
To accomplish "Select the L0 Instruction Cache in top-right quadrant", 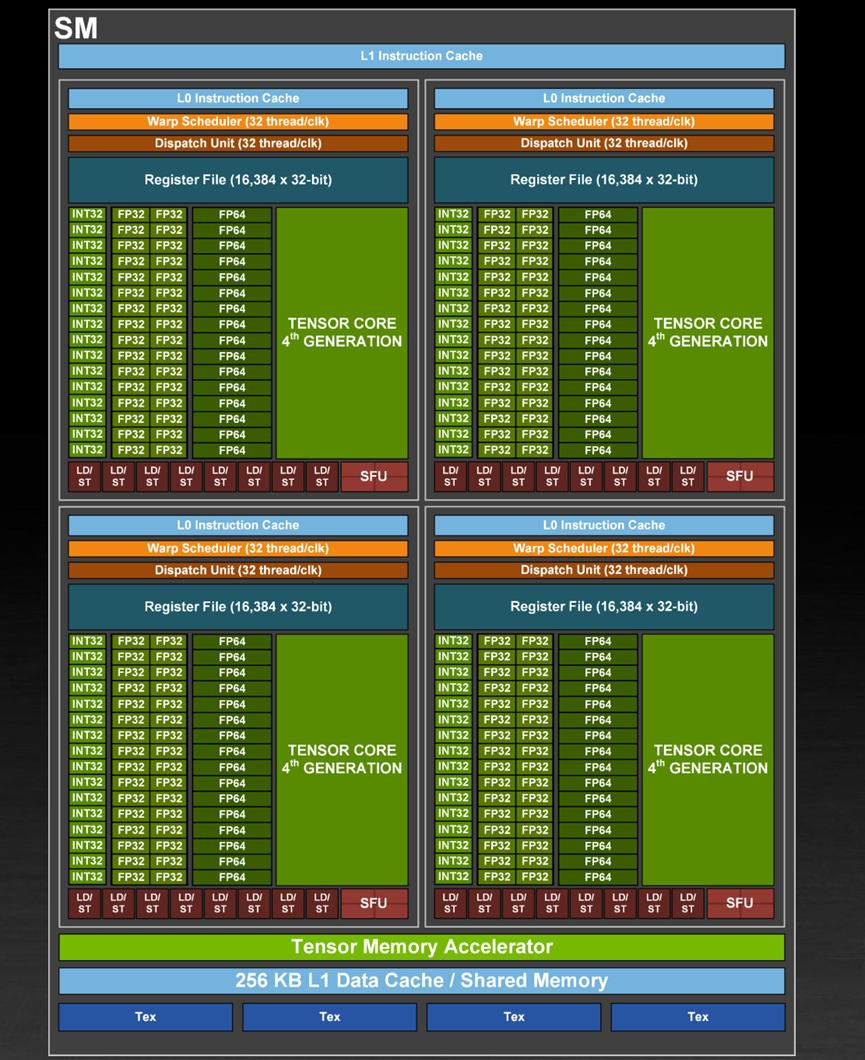I will pyautogui.click(x=604, y=98).
